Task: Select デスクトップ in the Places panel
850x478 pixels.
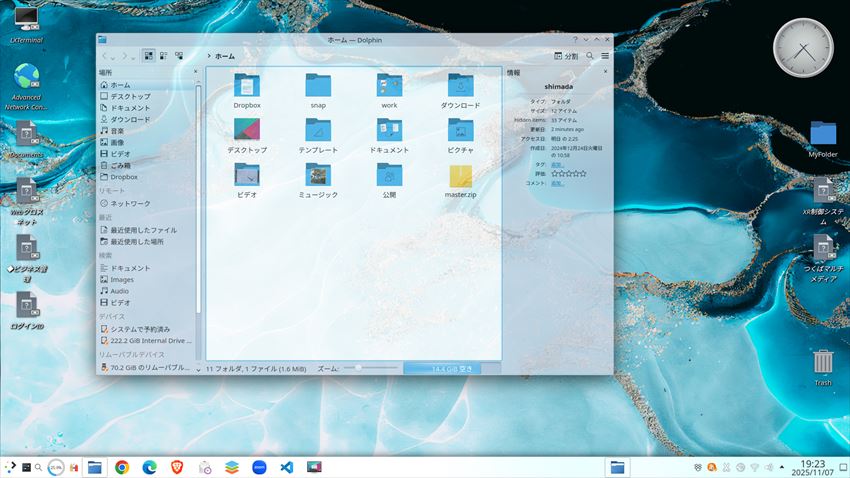Action: [146, 96]
